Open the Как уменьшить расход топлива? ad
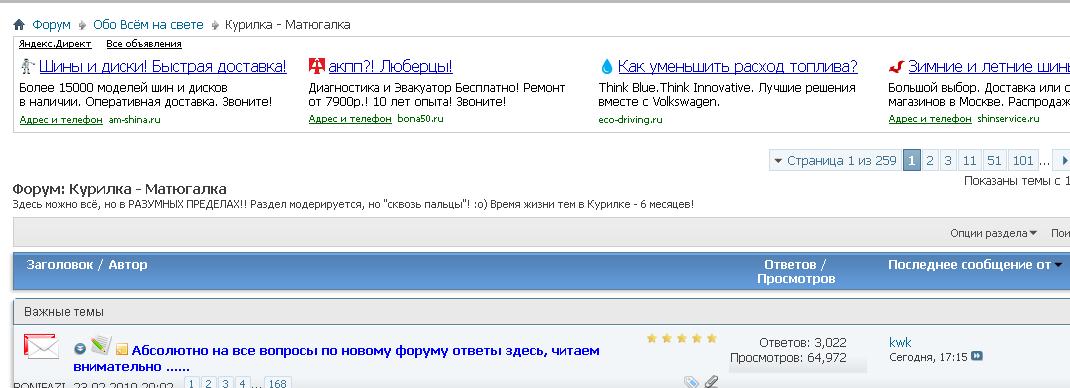 (x=738, y=67)
